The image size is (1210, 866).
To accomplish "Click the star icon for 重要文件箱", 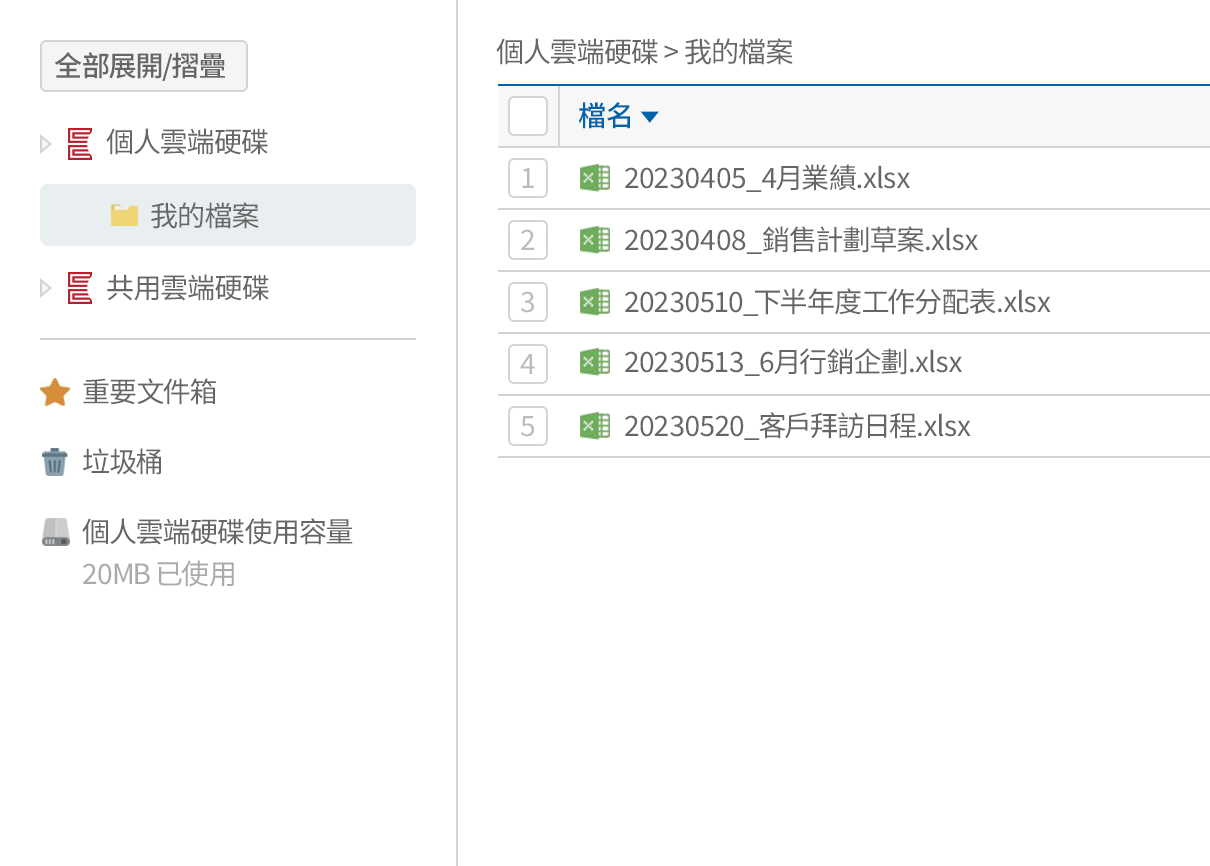I will [x=55, y=392].
